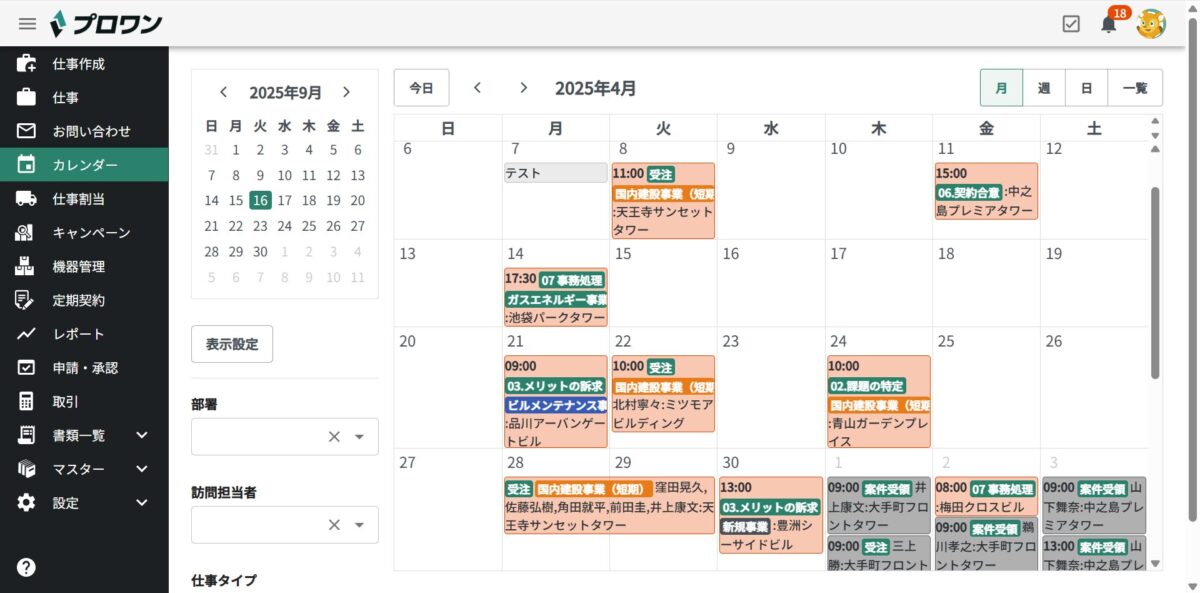Click calendar vertical scrollbar thumb

(1155, 283)
